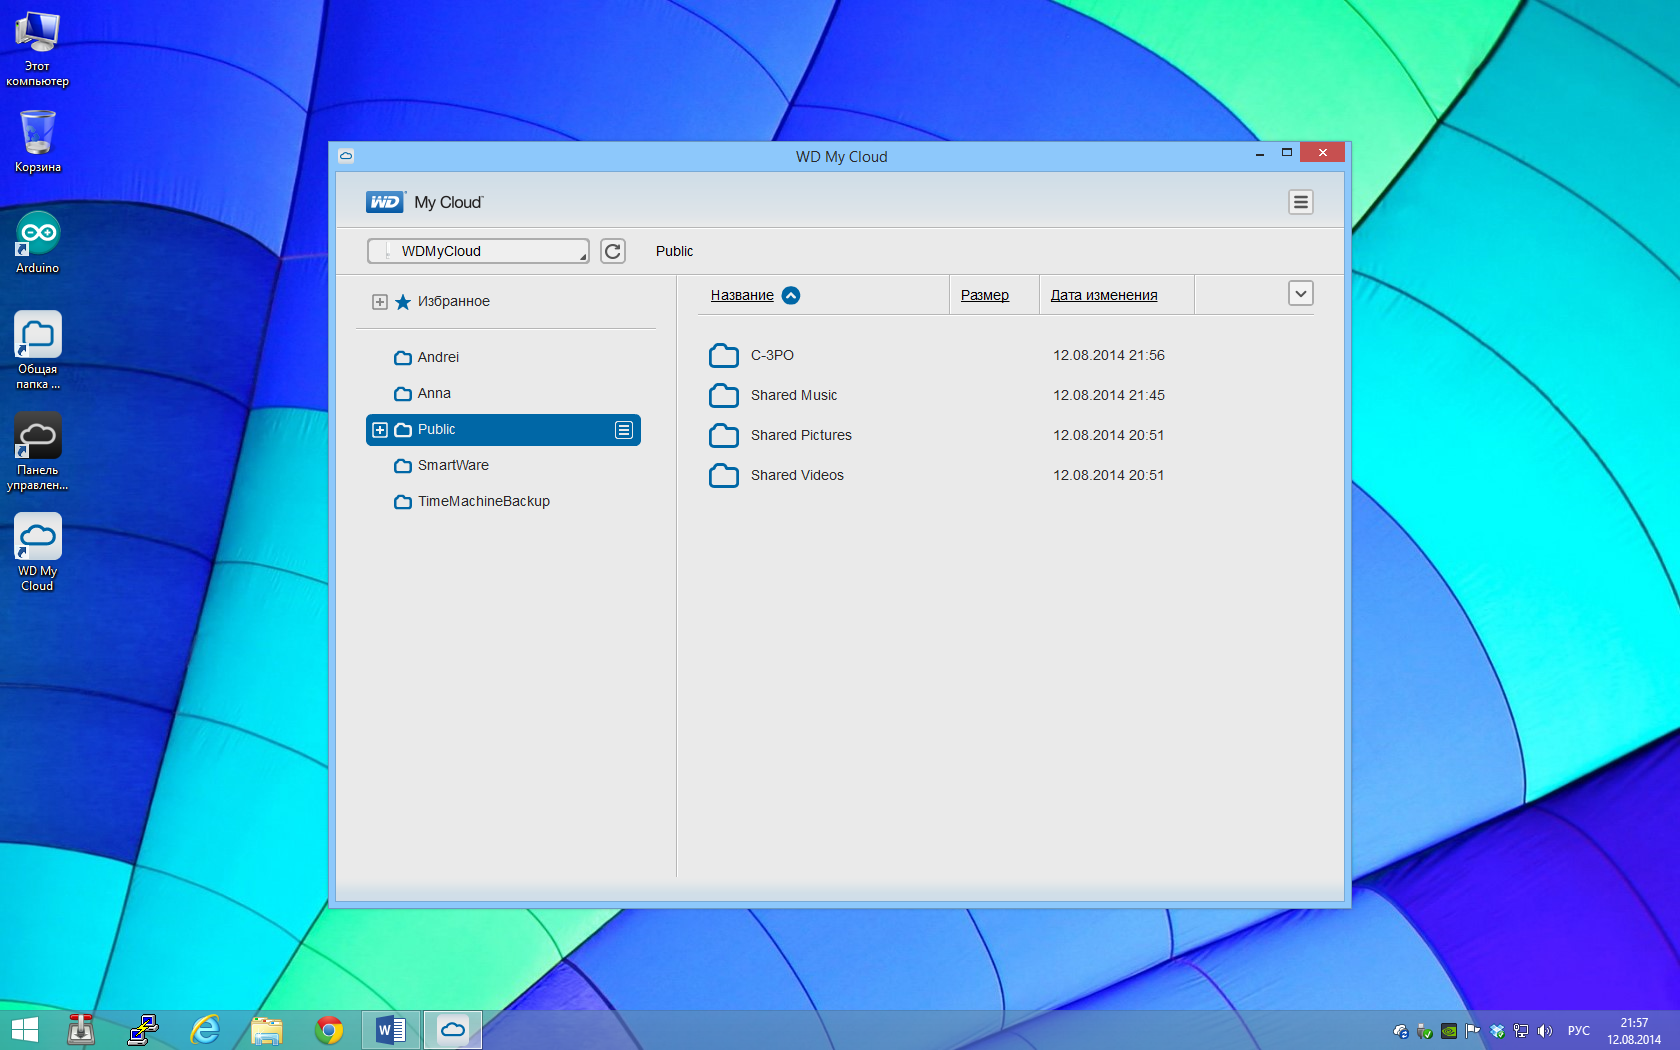1680x1050 pixels.
Task: Sort files by Размер column
Action: pyautogui.click(x=985, y=295)
